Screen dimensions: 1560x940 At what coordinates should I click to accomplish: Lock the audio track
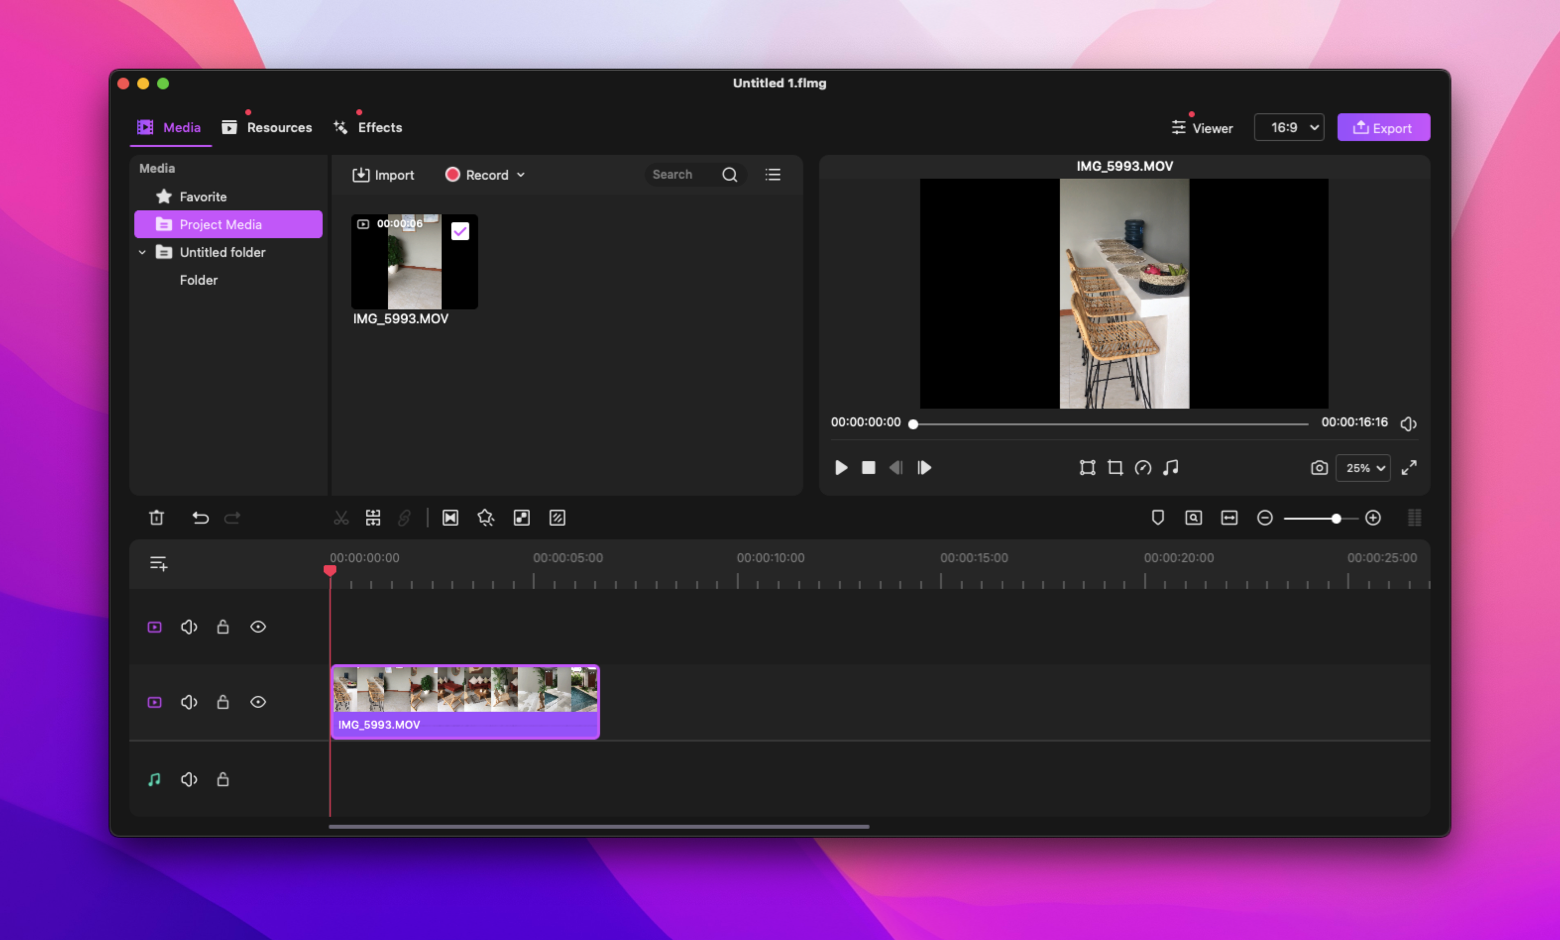223,780
